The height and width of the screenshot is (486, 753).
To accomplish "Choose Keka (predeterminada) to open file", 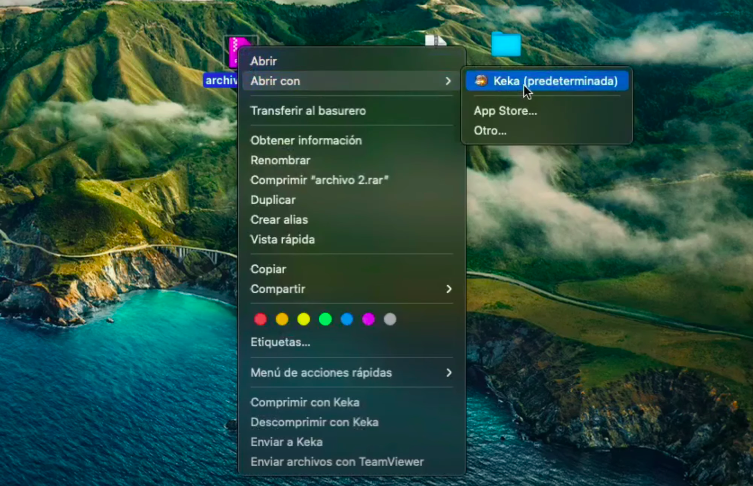I will (x=547, y=81).
